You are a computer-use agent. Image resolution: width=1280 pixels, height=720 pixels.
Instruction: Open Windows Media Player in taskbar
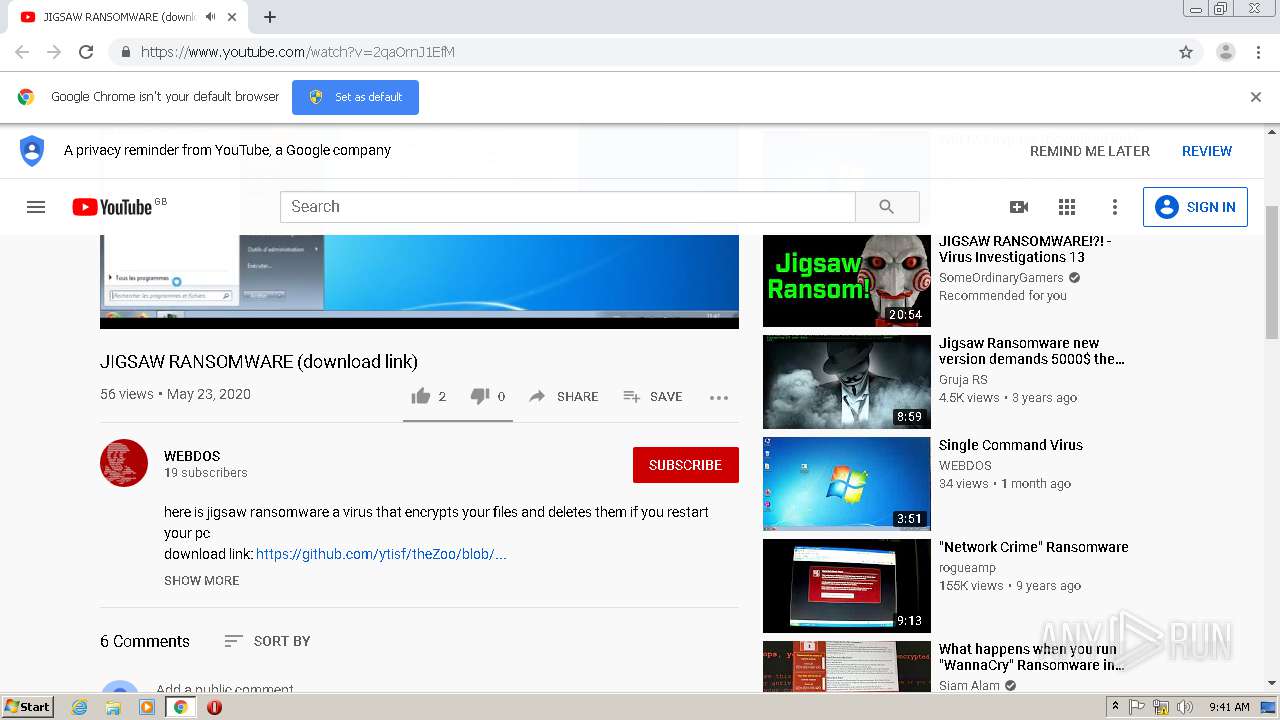click(147, 707)
